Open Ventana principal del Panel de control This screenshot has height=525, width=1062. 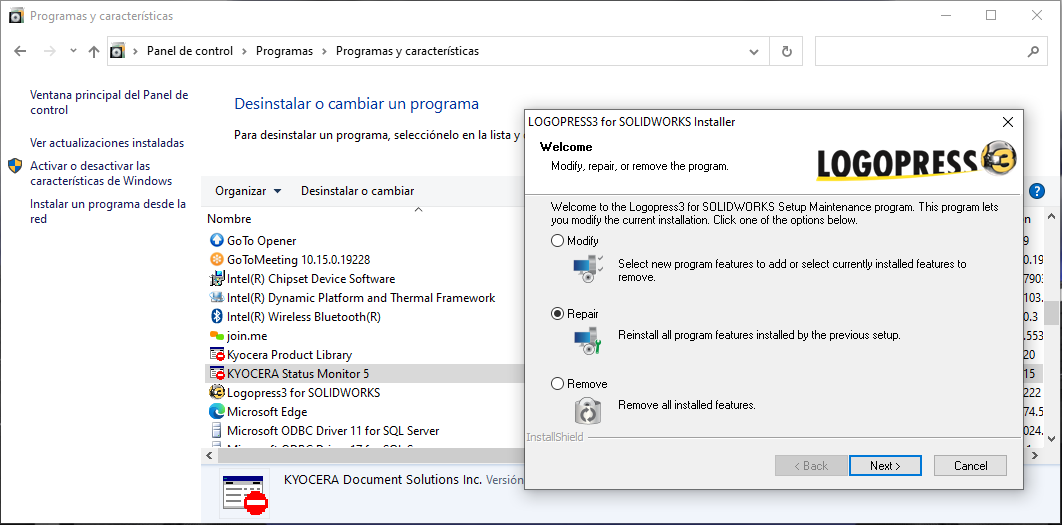coord(109,102)
